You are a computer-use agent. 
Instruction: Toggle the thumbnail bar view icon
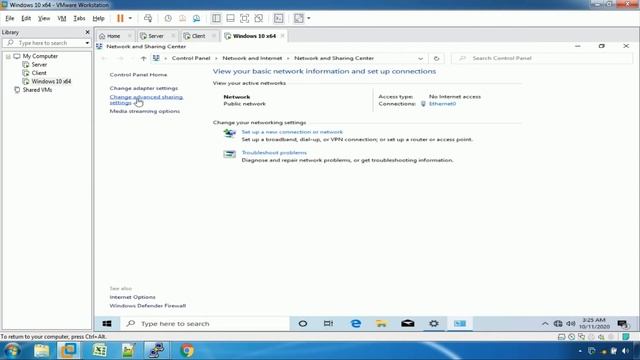(x=230, y=18)
